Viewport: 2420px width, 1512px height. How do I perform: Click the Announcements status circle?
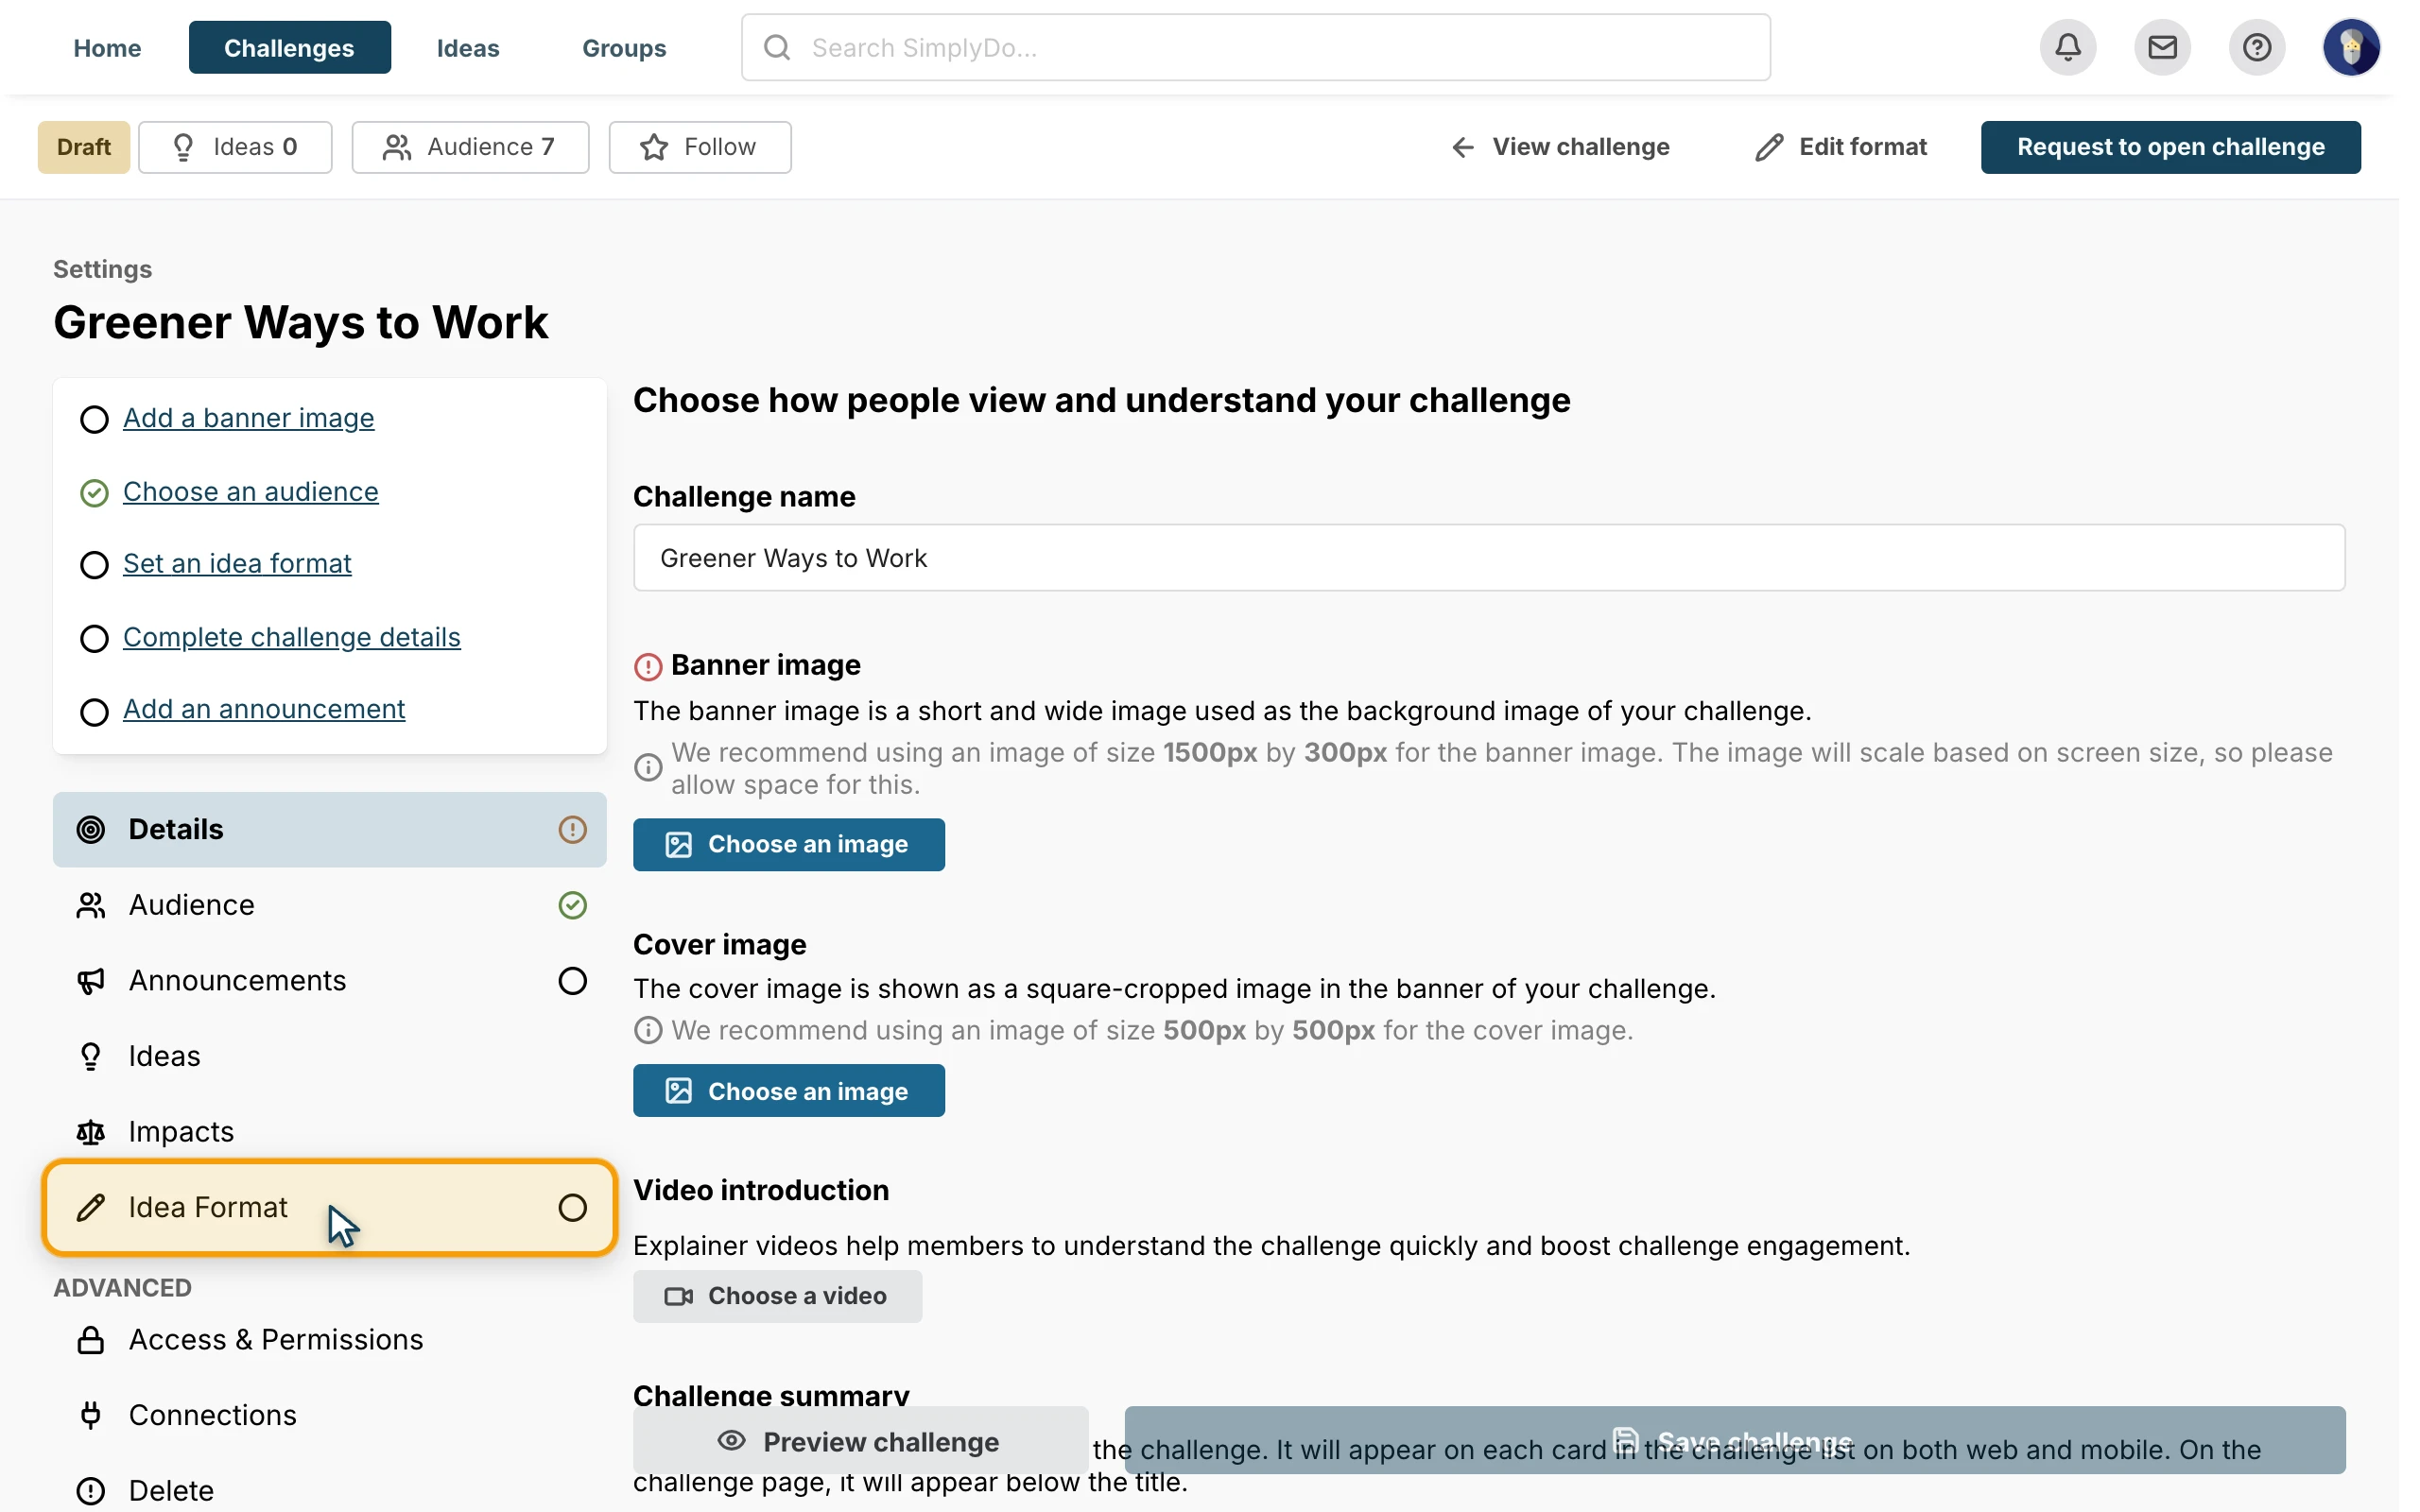tap(572, 981)
